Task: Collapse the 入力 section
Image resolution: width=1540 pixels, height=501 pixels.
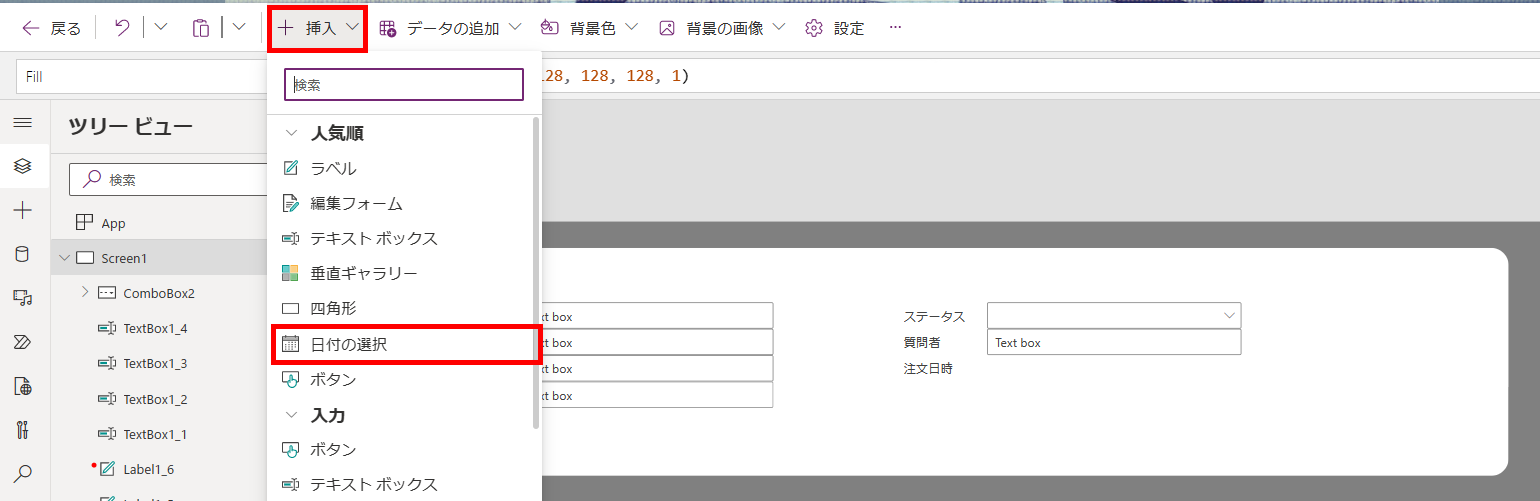Action: pos(292,414)
